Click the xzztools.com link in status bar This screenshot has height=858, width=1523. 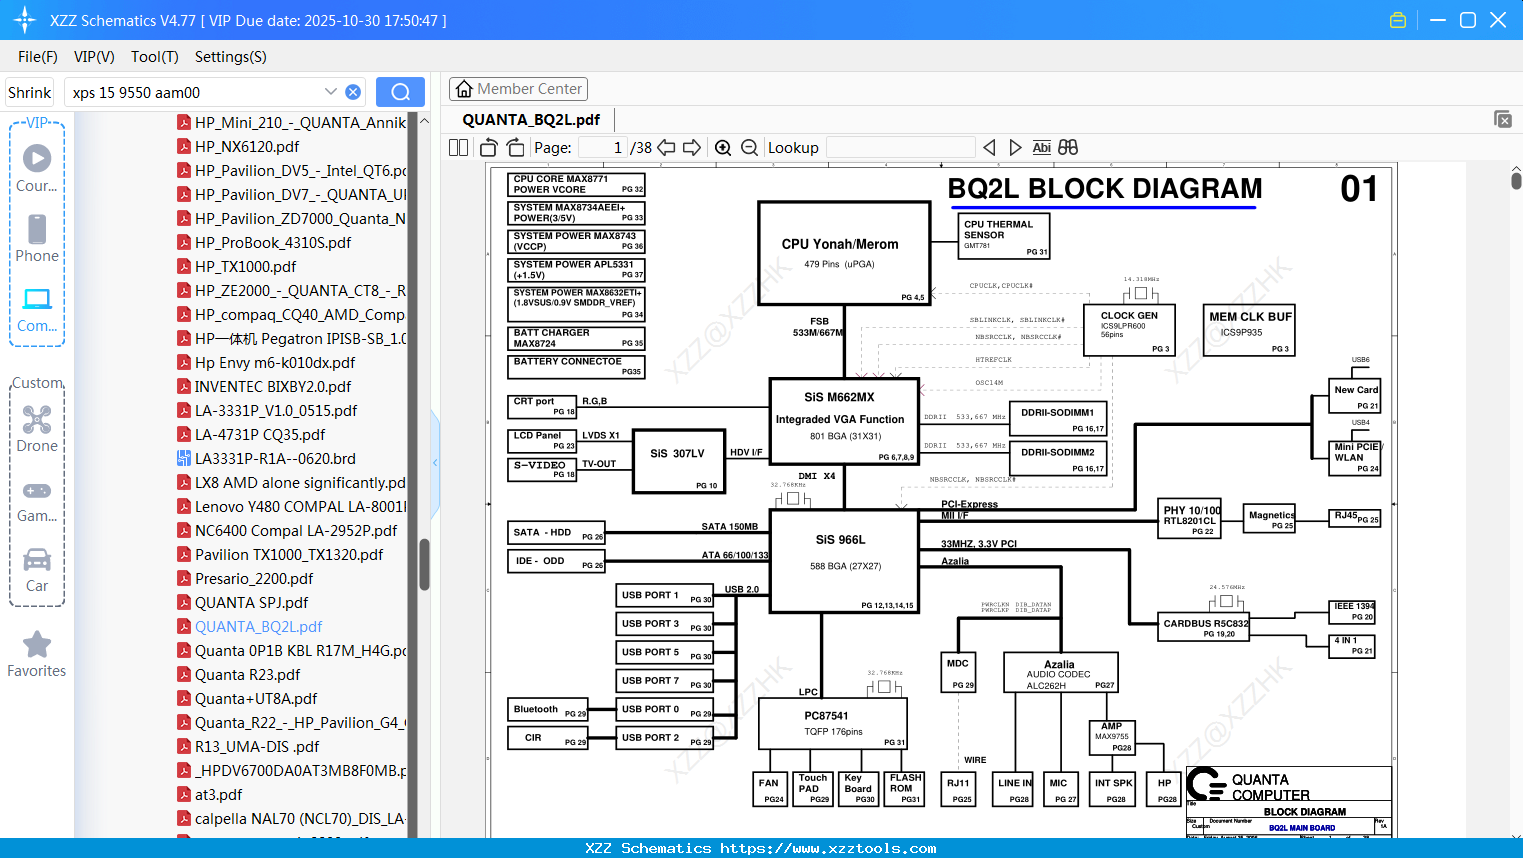point(828,848)
